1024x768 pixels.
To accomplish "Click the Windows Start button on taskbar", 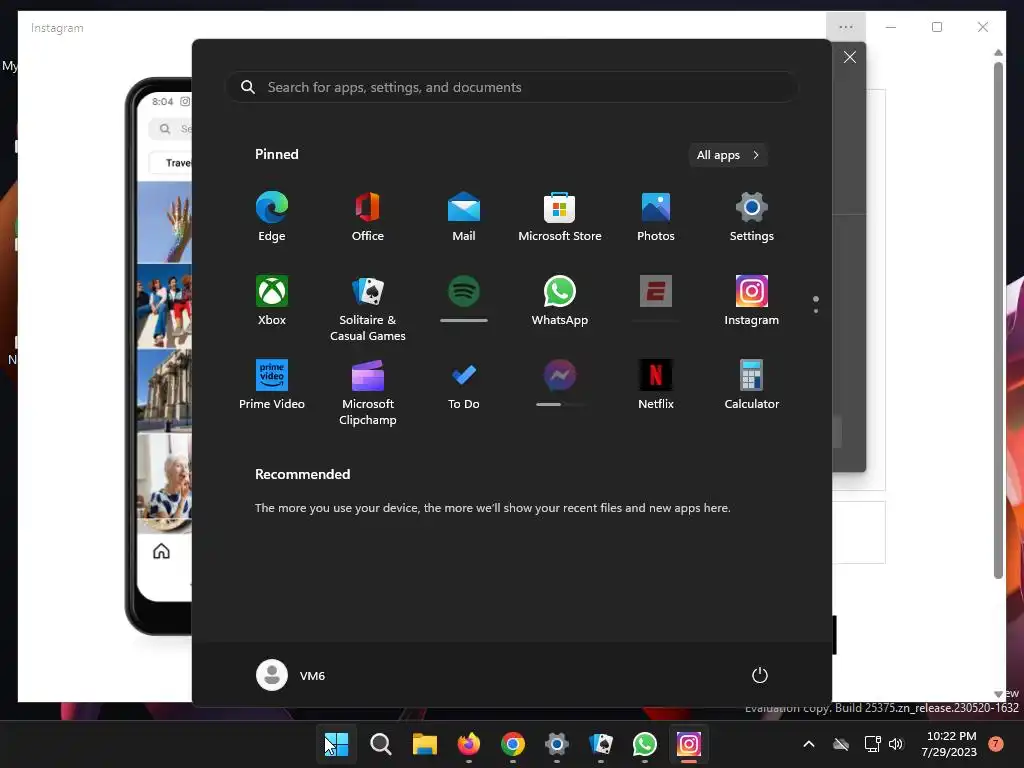I will tap(337, 744).
